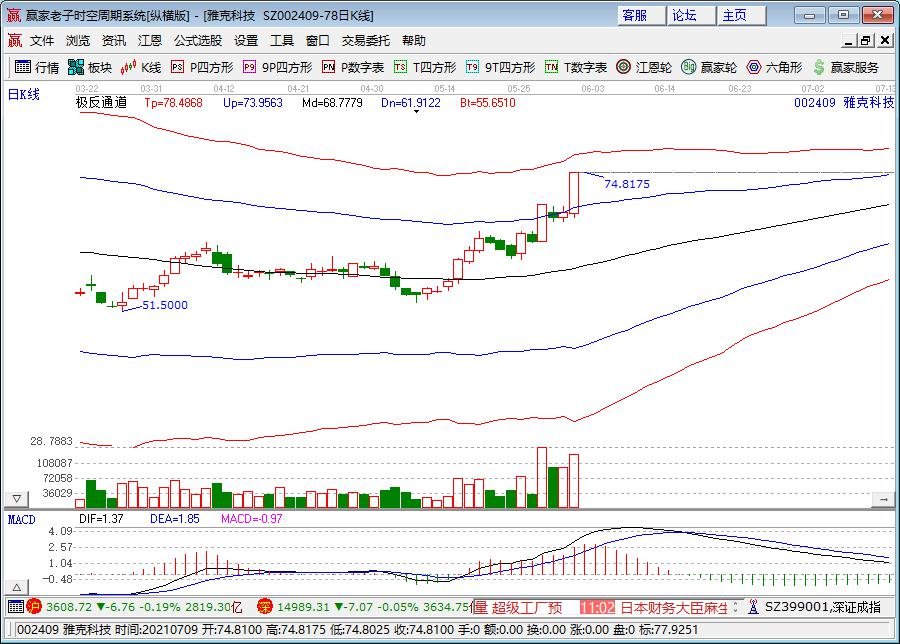Click the figure icon beside SZ399001
The height and width of the screenshot is (644, 900).
[x=754, y=607]
